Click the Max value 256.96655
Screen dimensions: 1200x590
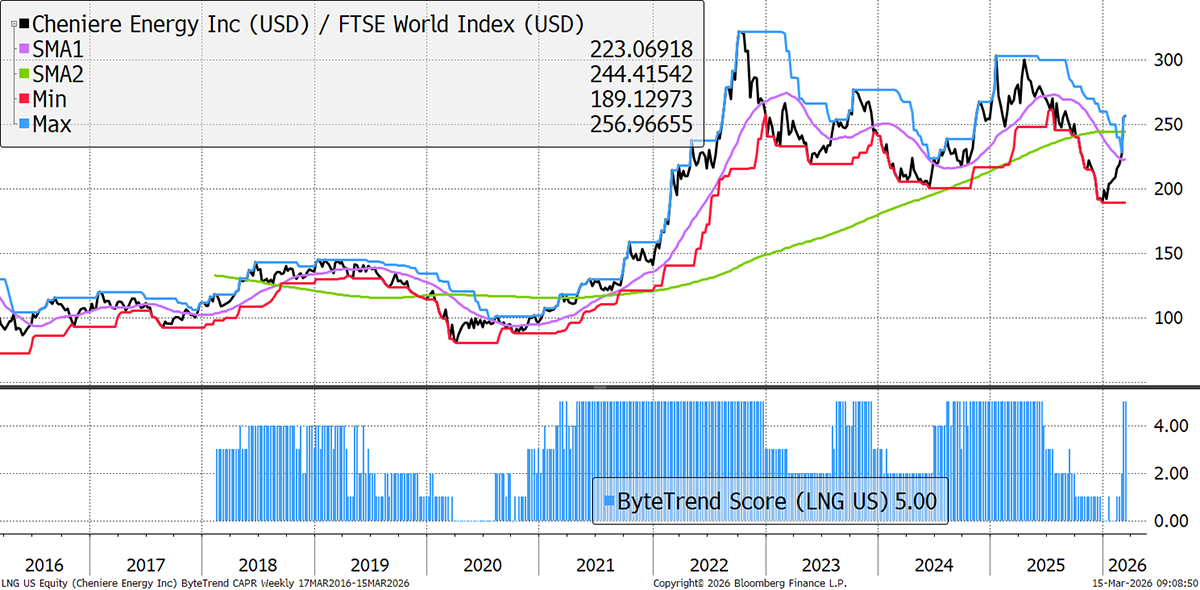(640, 124)
